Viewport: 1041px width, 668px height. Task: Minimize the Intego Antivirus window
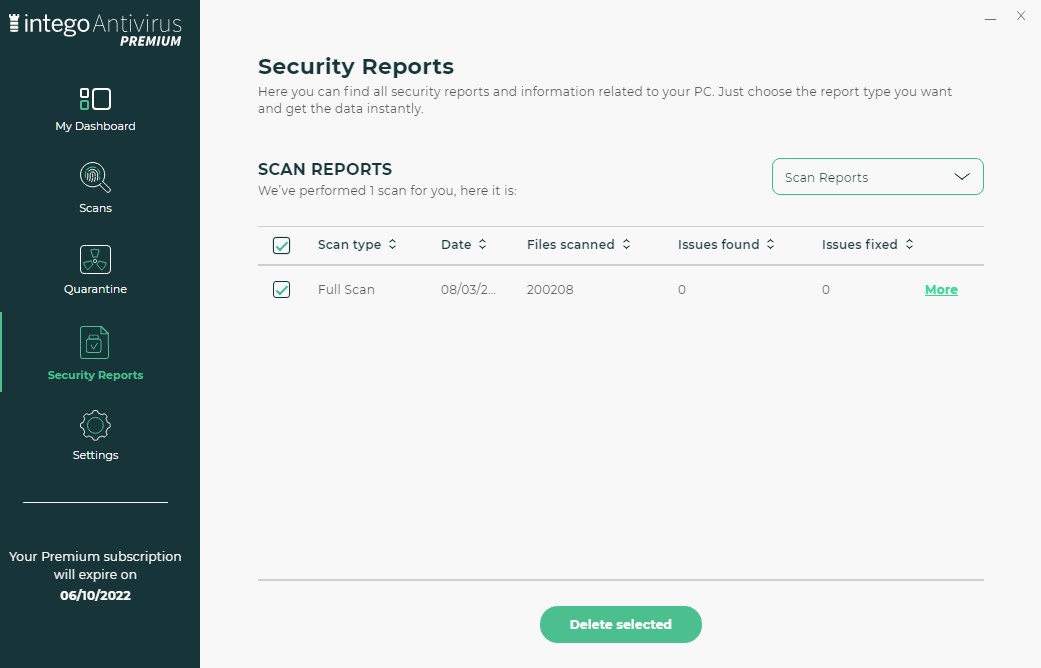click(990, 17)
